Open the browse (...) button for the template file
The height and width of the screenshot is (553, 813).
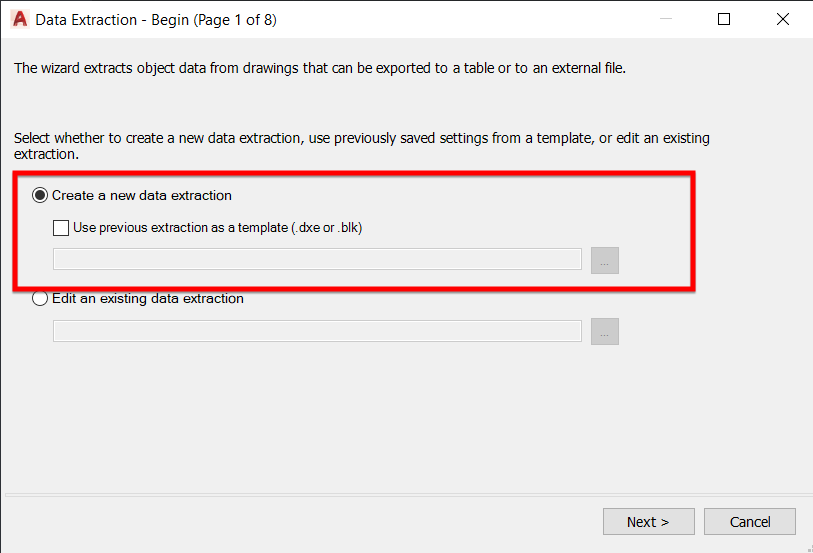pos(605,260)
